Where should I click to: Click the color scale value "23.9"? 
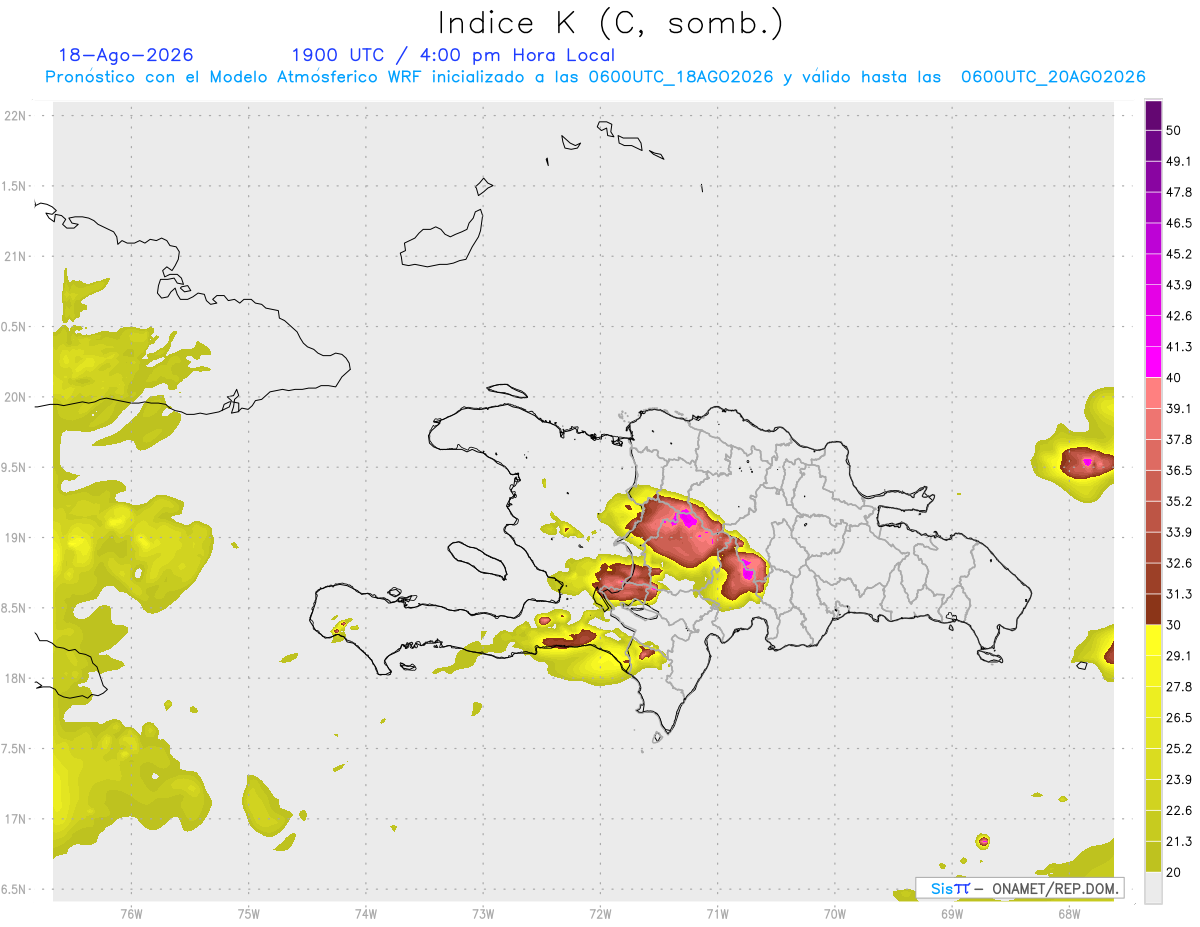click(x=1179, y=780)
